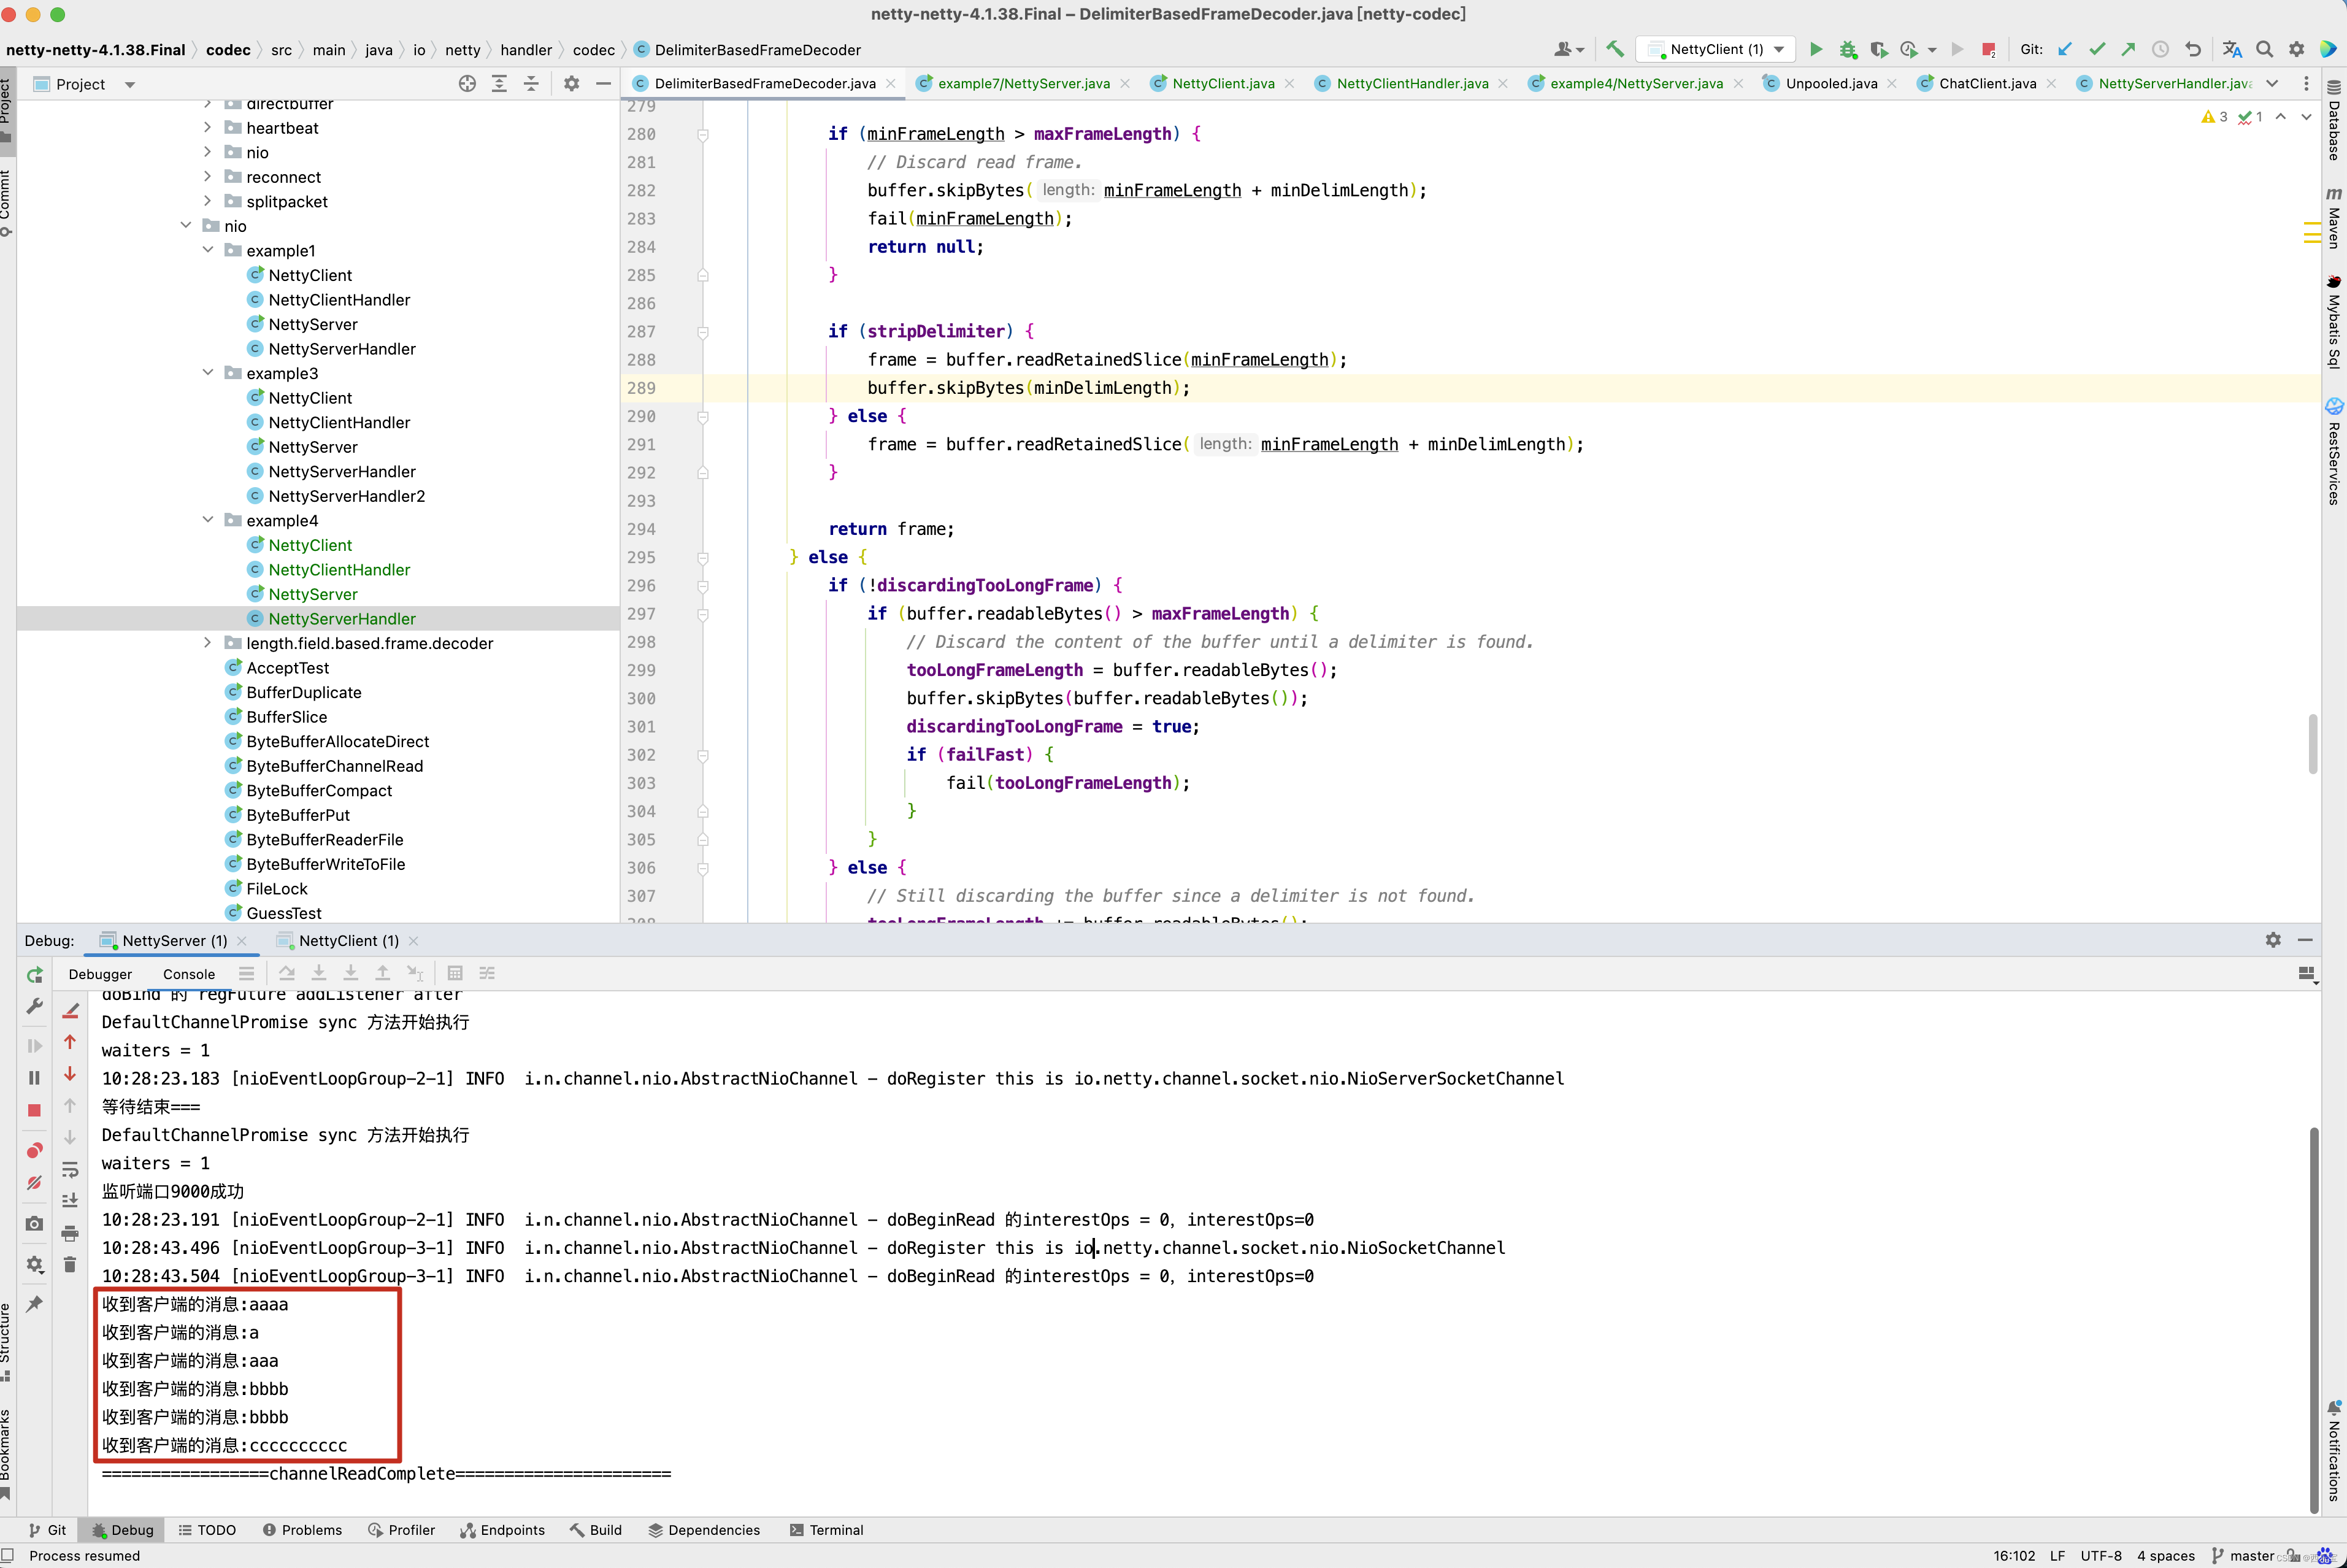Viewport: 2347px width, 1568px height.
Task: Switch to the NettyClient.java editor tab
Action: [1222, 84]
